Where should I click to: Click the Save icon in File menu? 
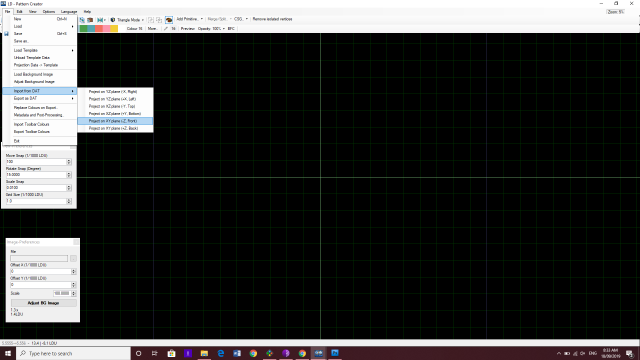(x=7, y=34)
